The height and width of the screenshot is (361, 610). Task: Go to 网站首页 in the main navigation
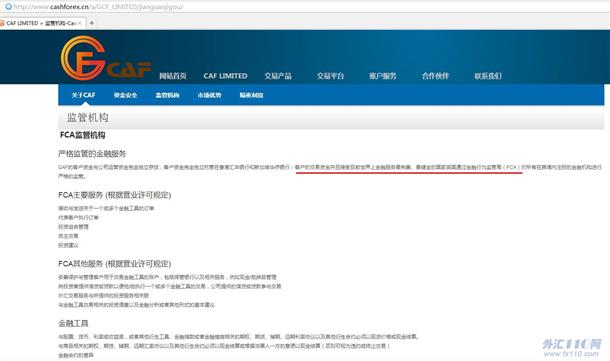click(173, 76)
